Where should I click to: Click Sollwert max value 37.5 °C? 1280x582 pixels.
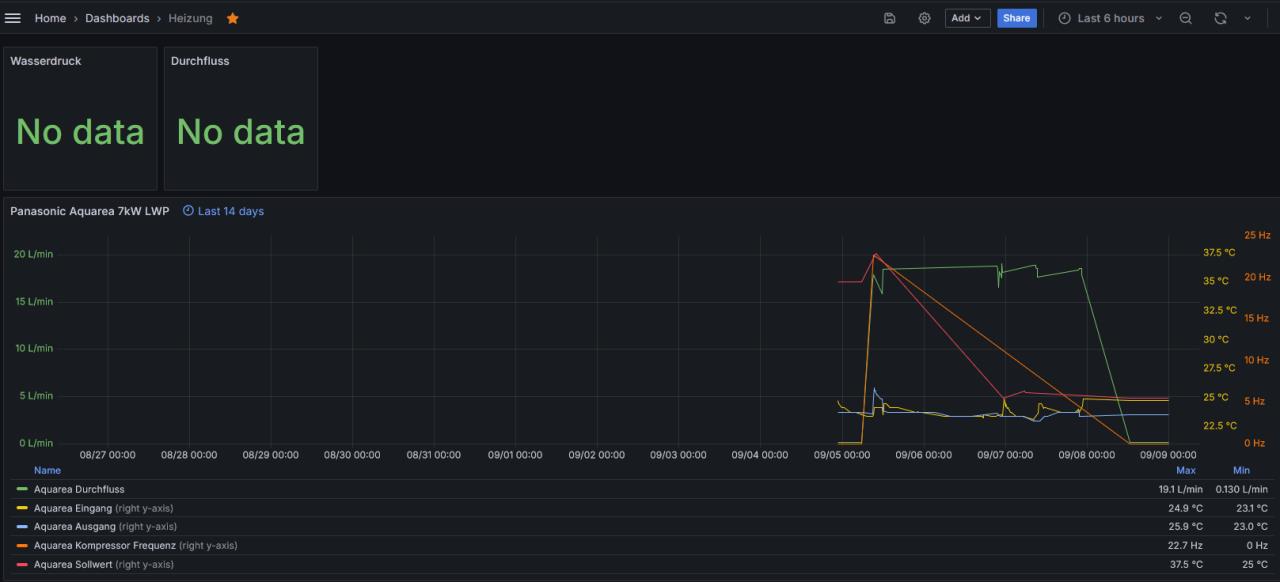(1185, 564)
